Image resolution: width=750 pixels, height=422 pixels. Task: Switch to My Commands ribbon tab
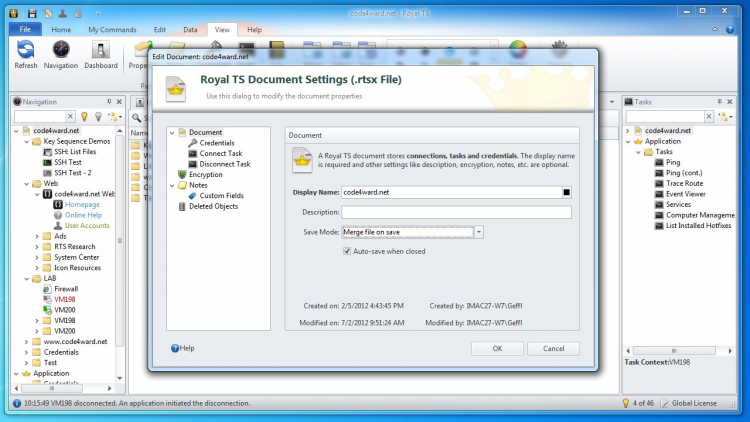click(112, 30)
